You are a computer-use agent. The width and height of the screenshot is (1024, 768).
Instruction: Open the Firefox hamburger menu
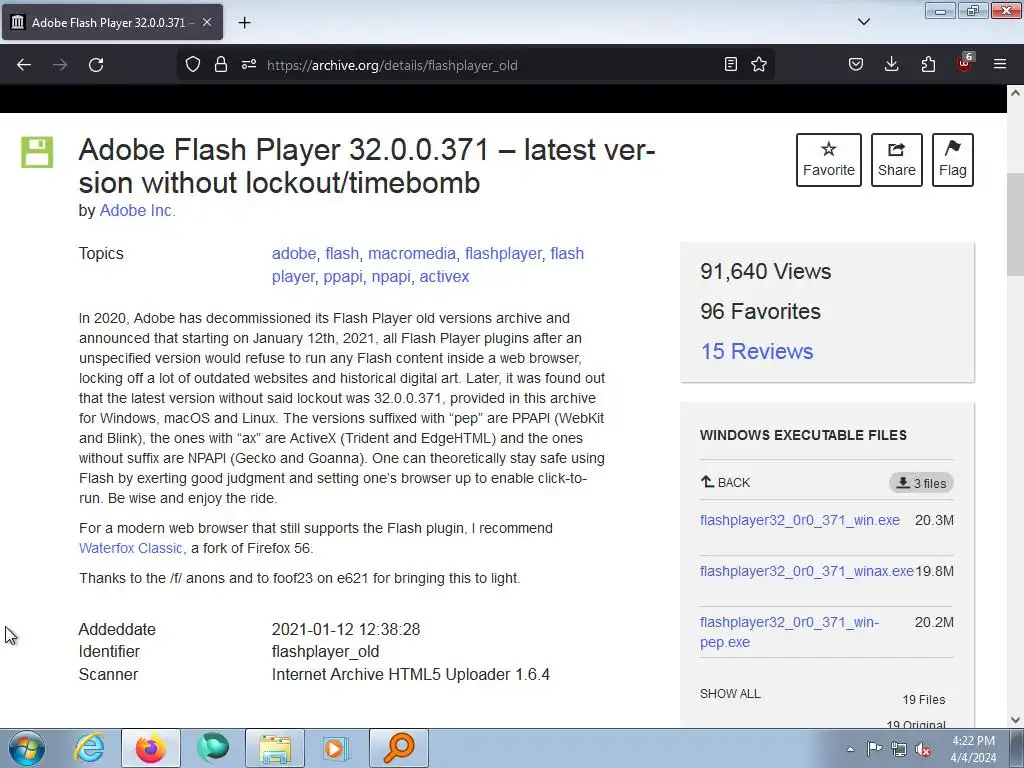point(1000,64)
